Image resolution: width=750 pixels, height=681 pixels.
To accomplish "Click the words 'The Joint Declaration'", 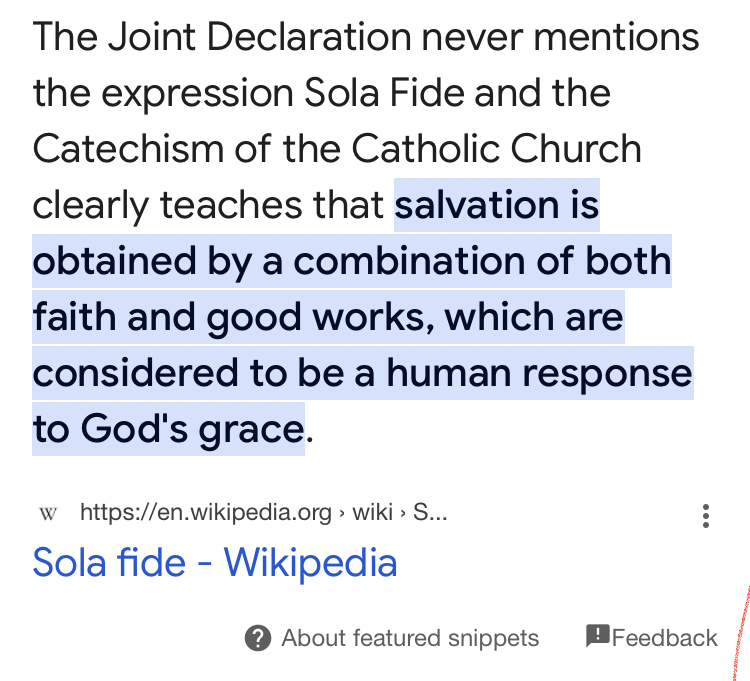I will coord(222,37).
